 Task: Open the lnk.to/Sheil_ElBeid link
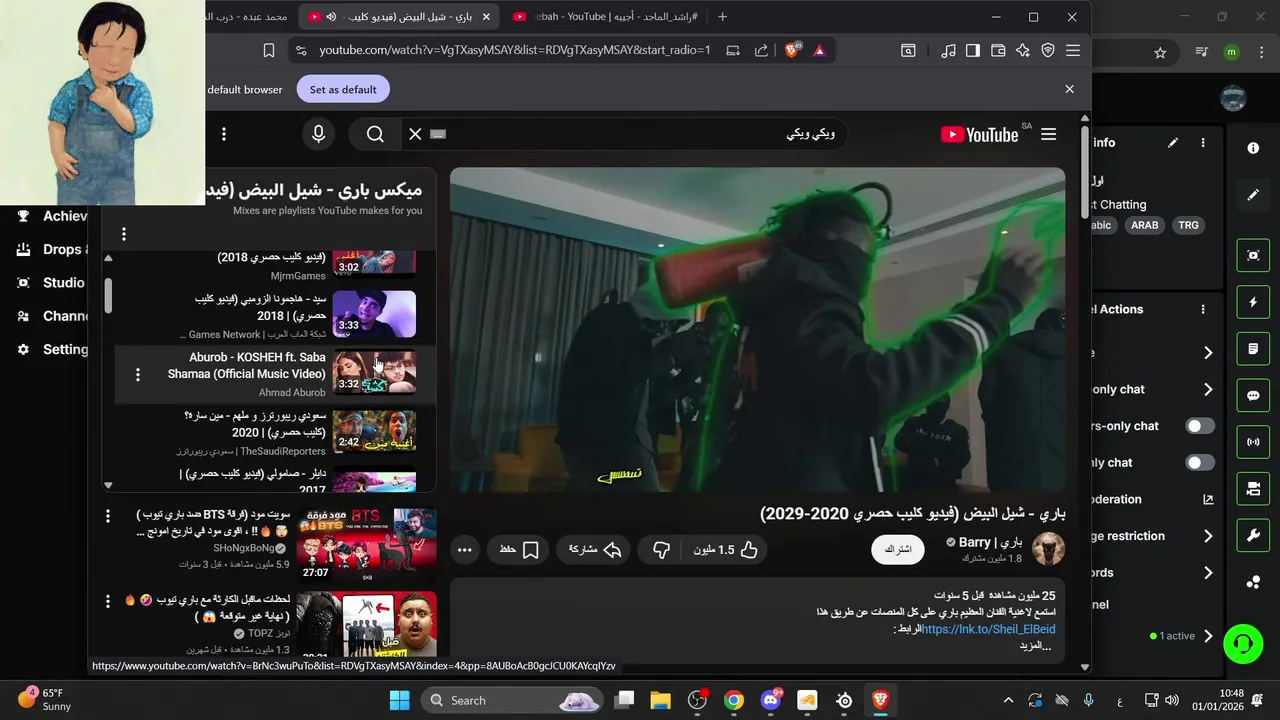pos(988,629)
